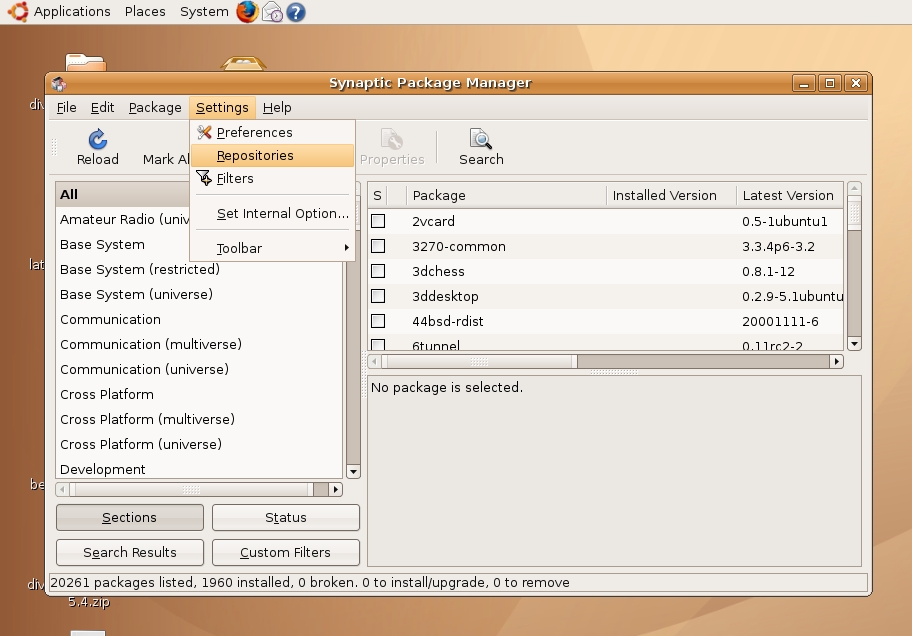Select Repositories in the Settings menu
Image resolution: width=912 pixels, height=636 pixels.
click(272, 155)
